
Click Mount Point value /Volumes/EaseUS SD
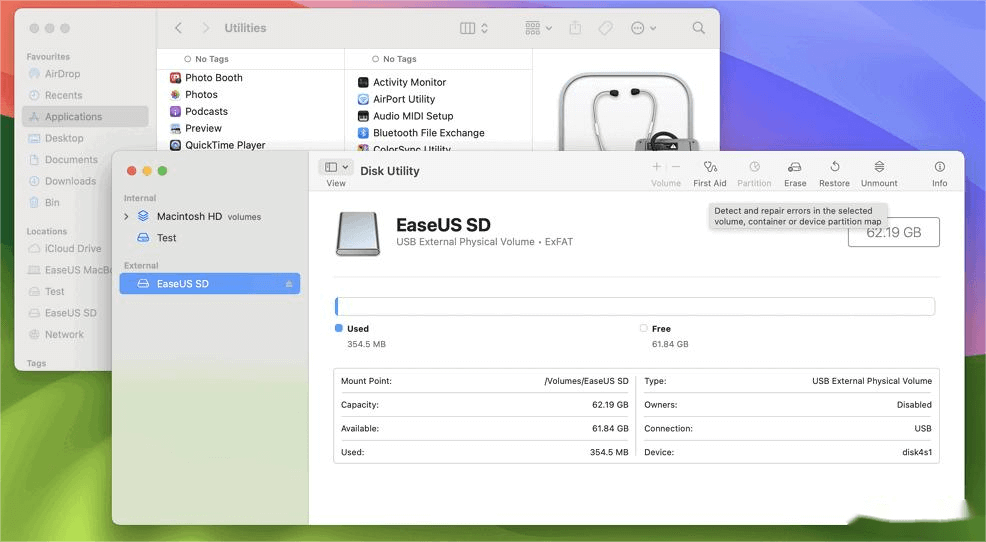click(x=586, y=381)
